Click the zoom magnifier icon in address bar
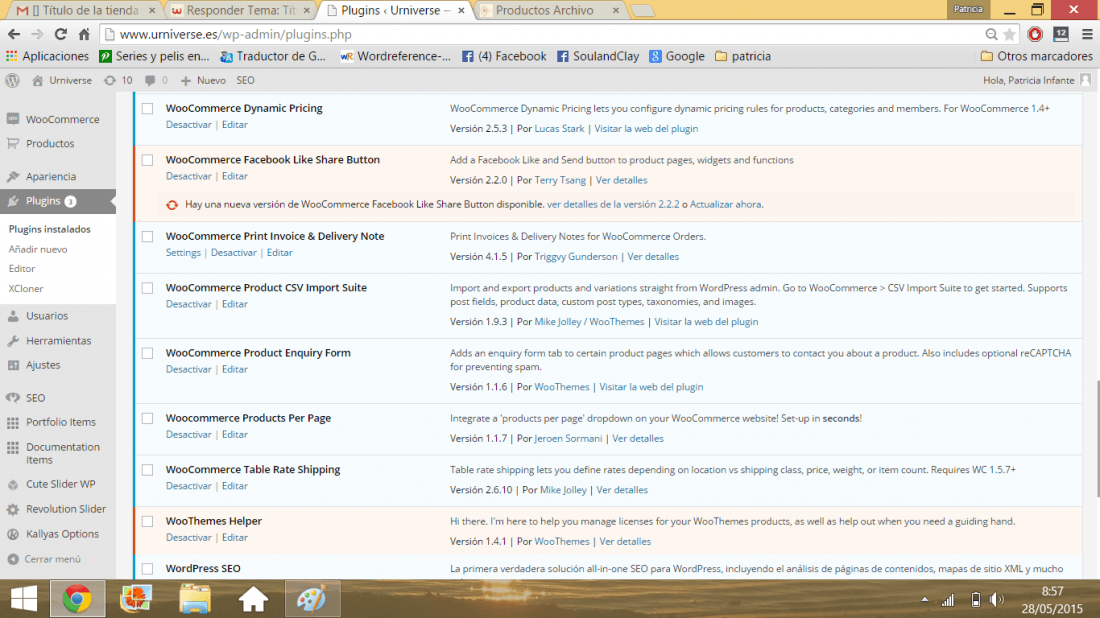The image size is (1100, 618). click(x=991, y=34)
